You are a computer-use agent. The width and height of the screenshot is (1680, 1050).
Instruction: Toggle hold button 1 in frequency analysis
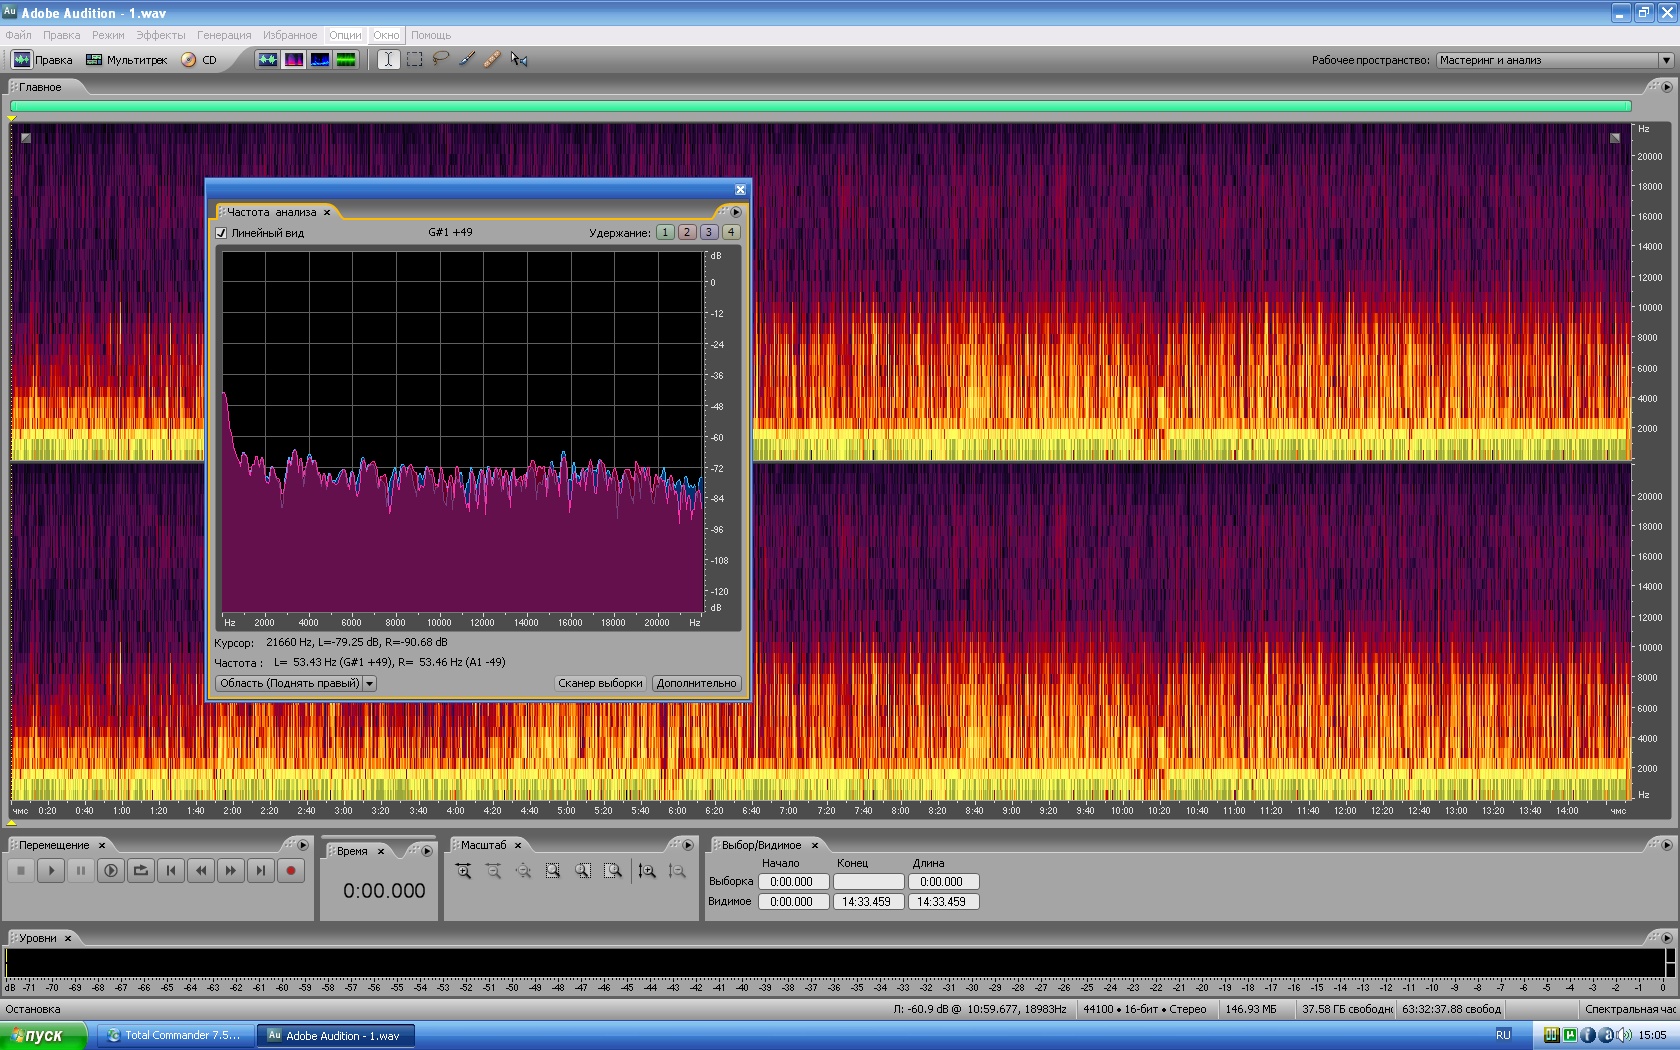point(665,232)
